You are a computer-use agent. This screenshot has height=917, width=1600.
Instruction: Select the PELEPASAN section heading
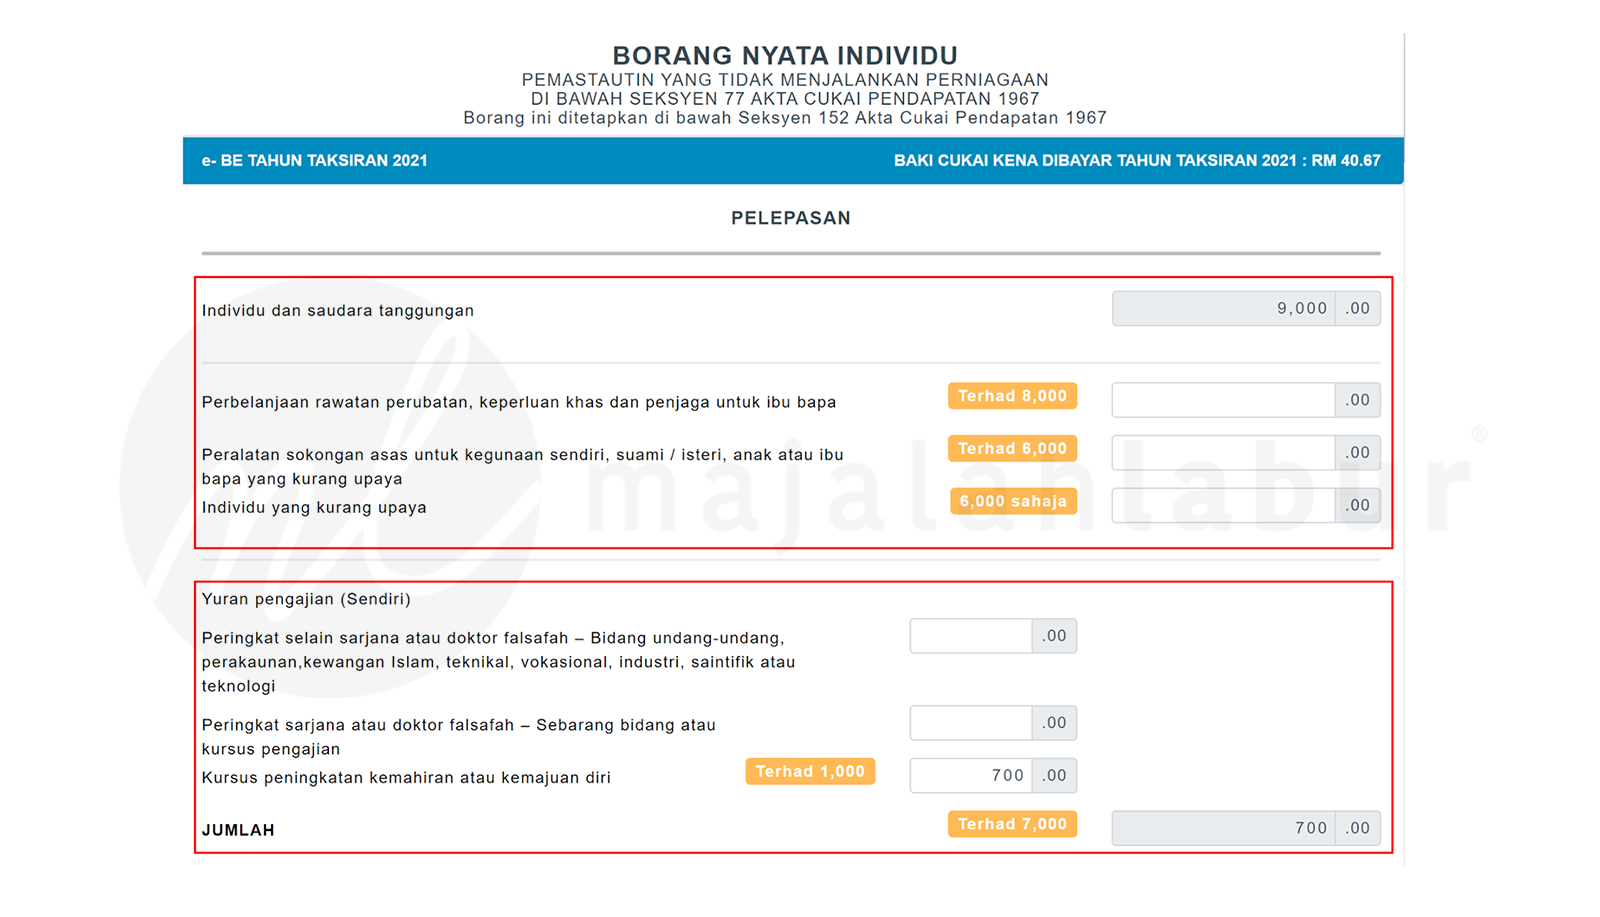pyautogui.click(x=791, y=217)
